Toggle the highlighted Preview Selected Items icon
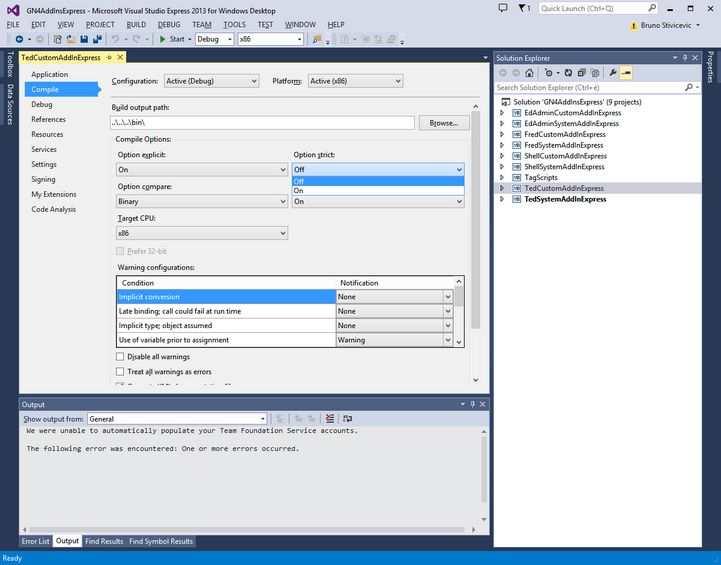This screenshot has height=565, width=721. (626, 73)
